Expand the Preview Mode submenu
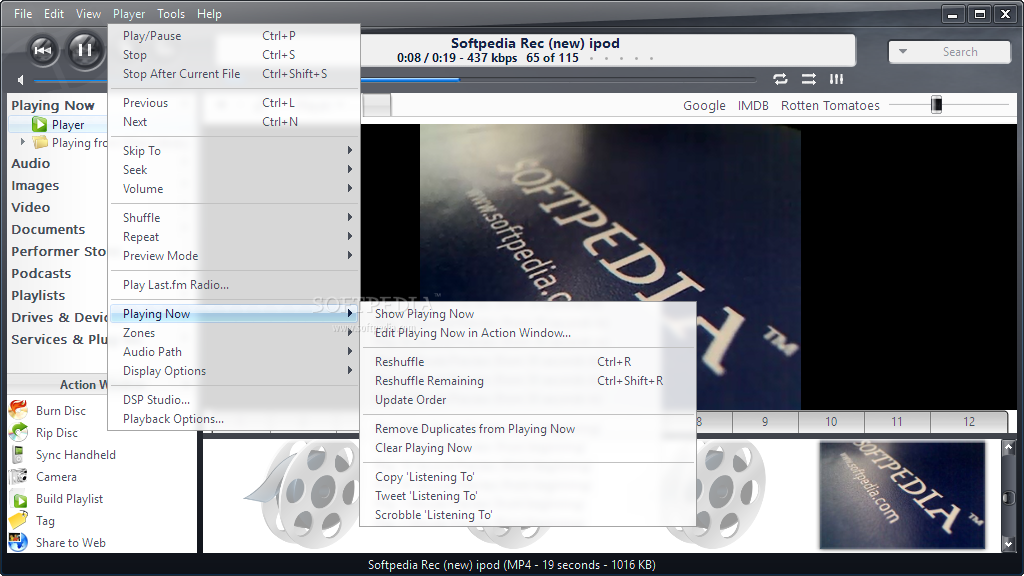This screenshot has width=1024, height=576. coord(235,255)
